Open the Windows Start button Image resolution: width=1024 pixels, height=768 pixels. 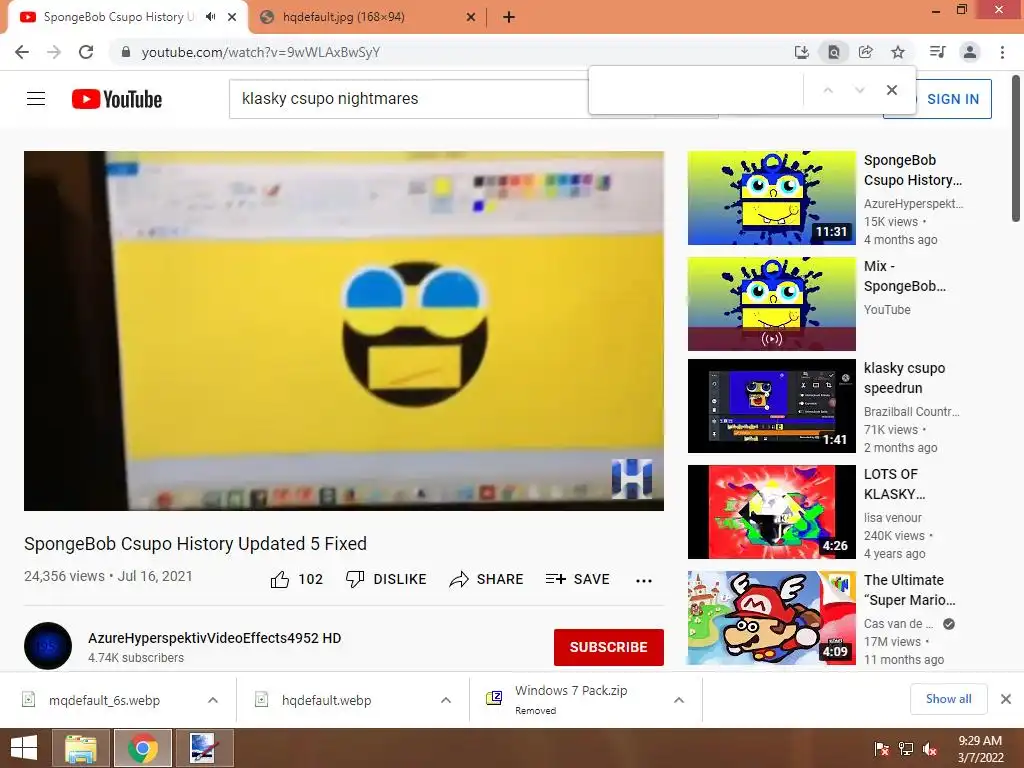24,748
